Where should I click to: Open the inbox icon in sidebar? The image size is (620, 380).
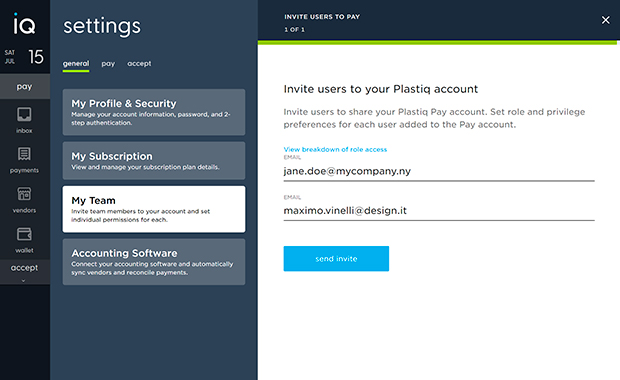pyautogui.click(x=24, y=115)
